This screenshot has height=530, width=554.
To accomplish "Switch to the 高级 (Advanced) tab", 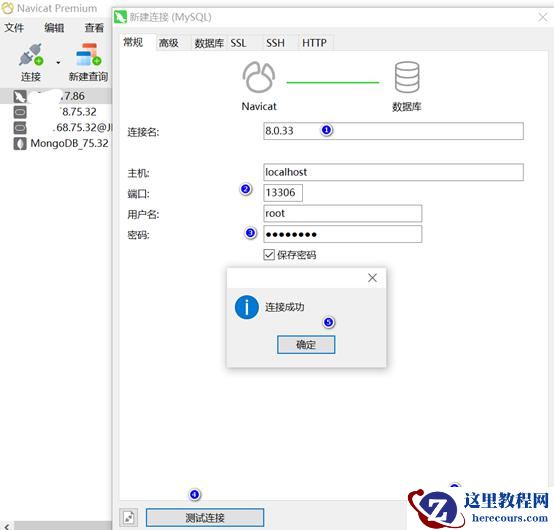I will 169,43.
